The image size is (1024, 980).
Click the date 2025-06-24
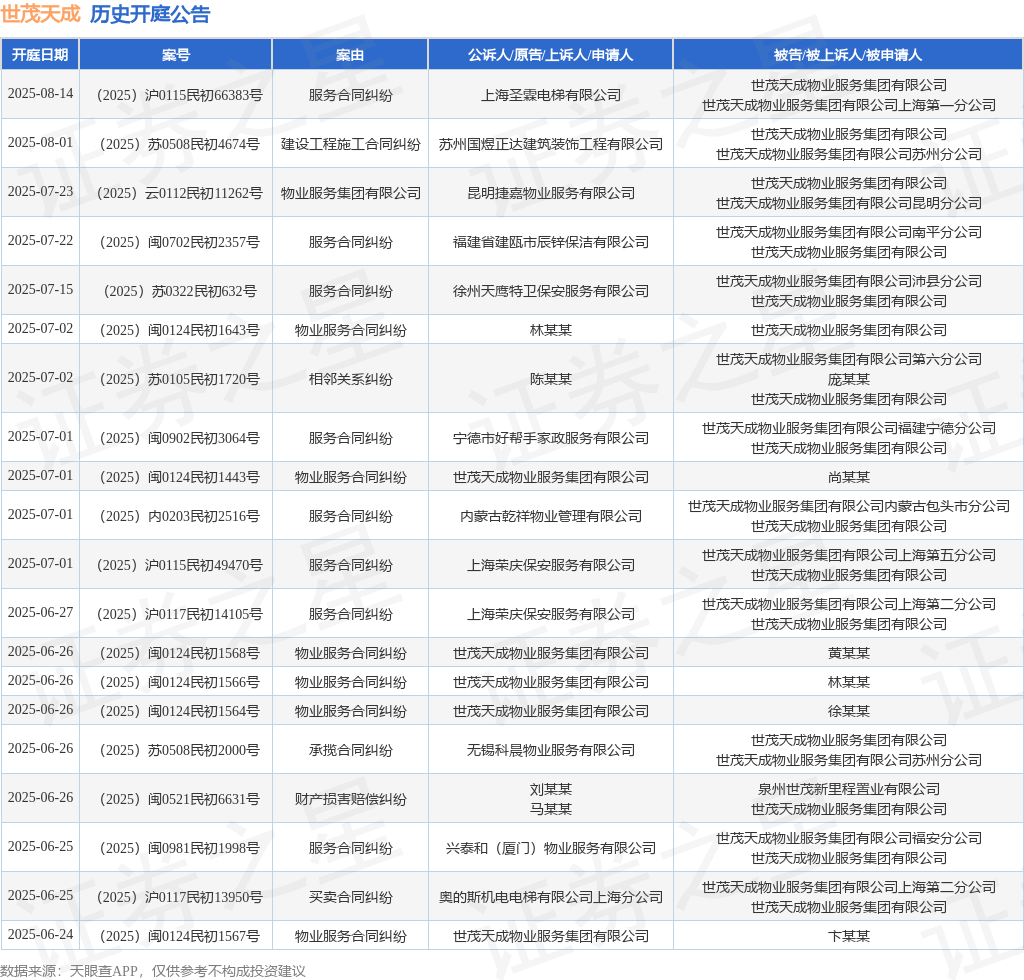(x=40, y=934)
